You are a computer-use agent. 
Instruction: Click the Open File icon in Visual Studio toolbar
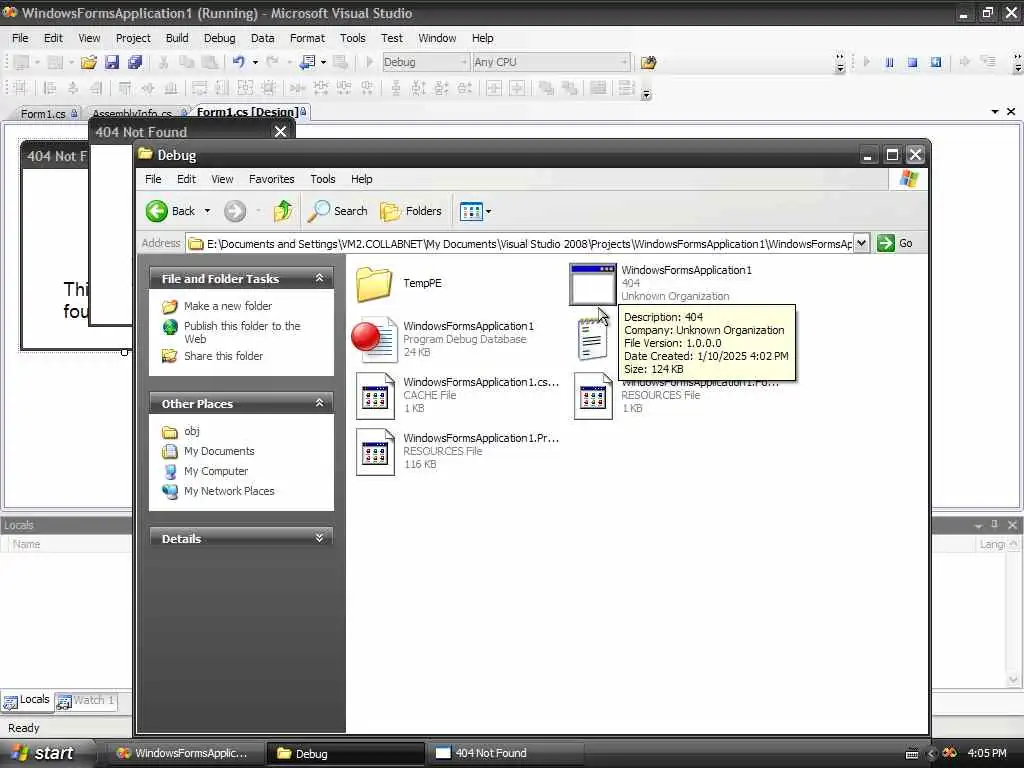point(89,62)
